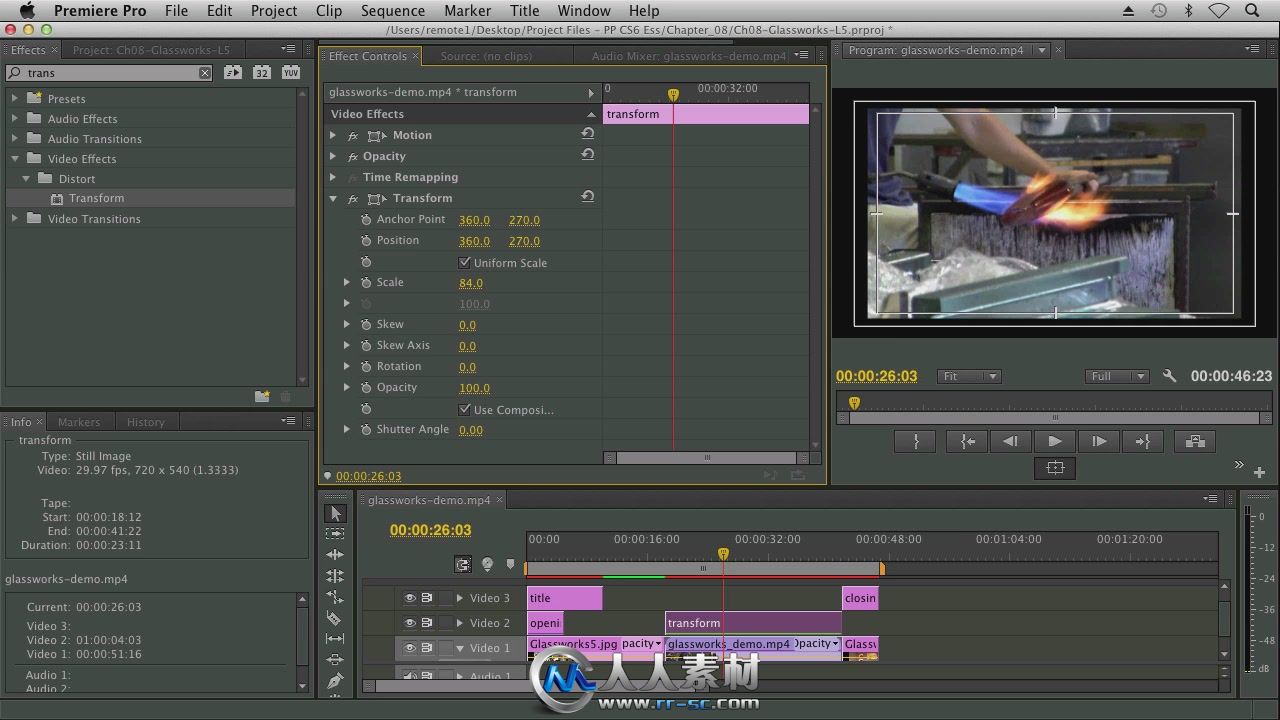Select the Ripple Edit tool
Viewport: 1280px width, 720px height.
pos(336,555)
